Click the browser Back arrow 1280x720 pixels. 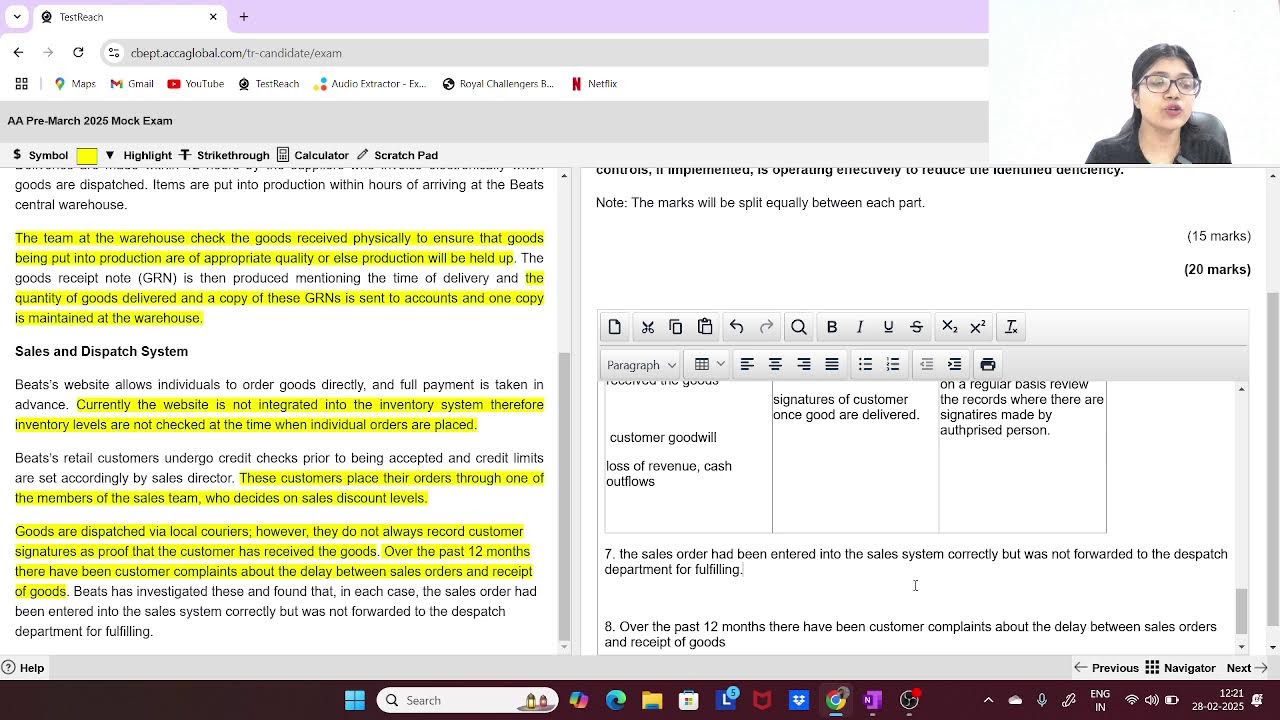[x=18, y=52]
